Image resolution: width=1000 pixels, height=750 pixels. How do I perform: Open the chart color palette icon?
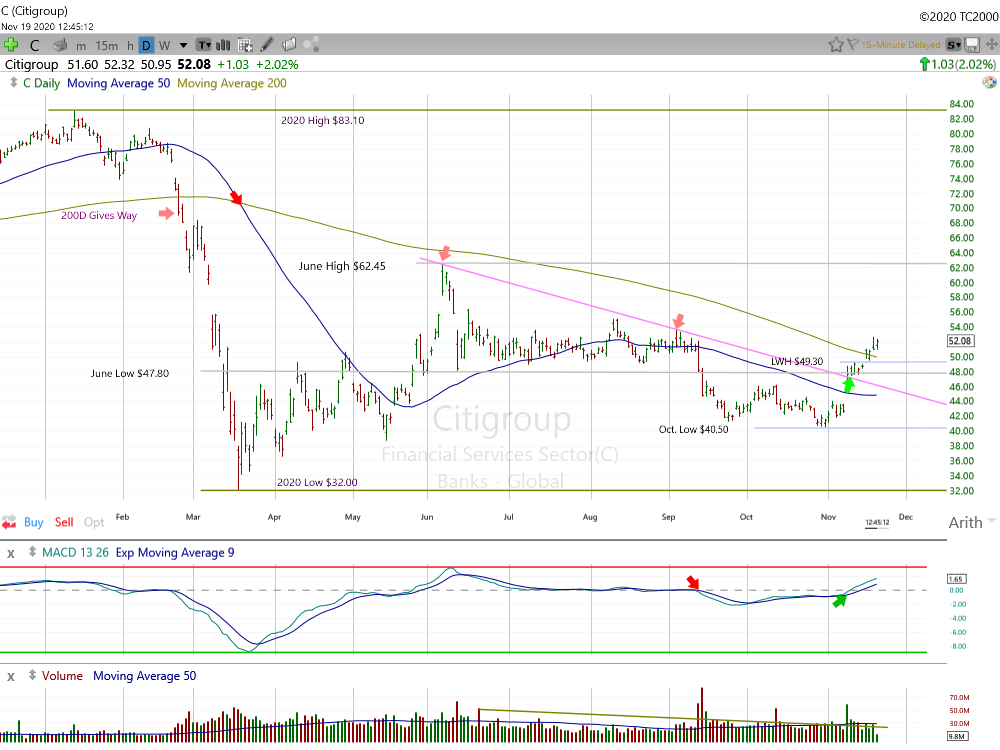tap(989, 82)
